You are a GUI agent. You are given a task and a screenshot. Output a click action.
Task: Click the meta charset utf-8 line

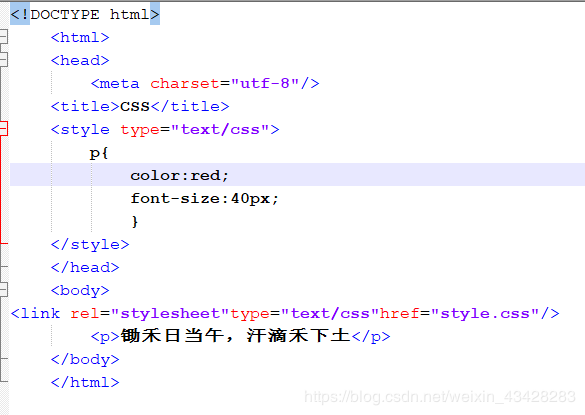click(205, 83)
